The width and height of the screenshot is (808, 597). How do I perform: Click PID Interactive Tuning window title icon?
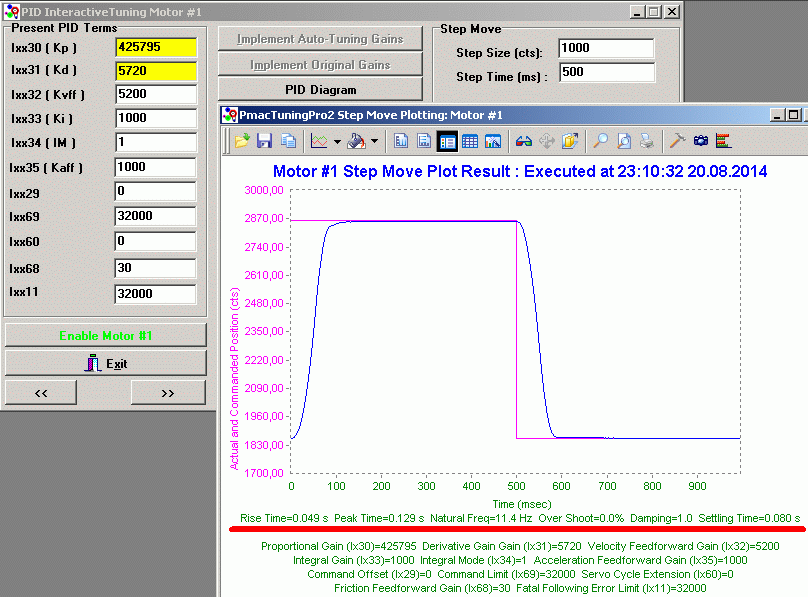[11, 11]
